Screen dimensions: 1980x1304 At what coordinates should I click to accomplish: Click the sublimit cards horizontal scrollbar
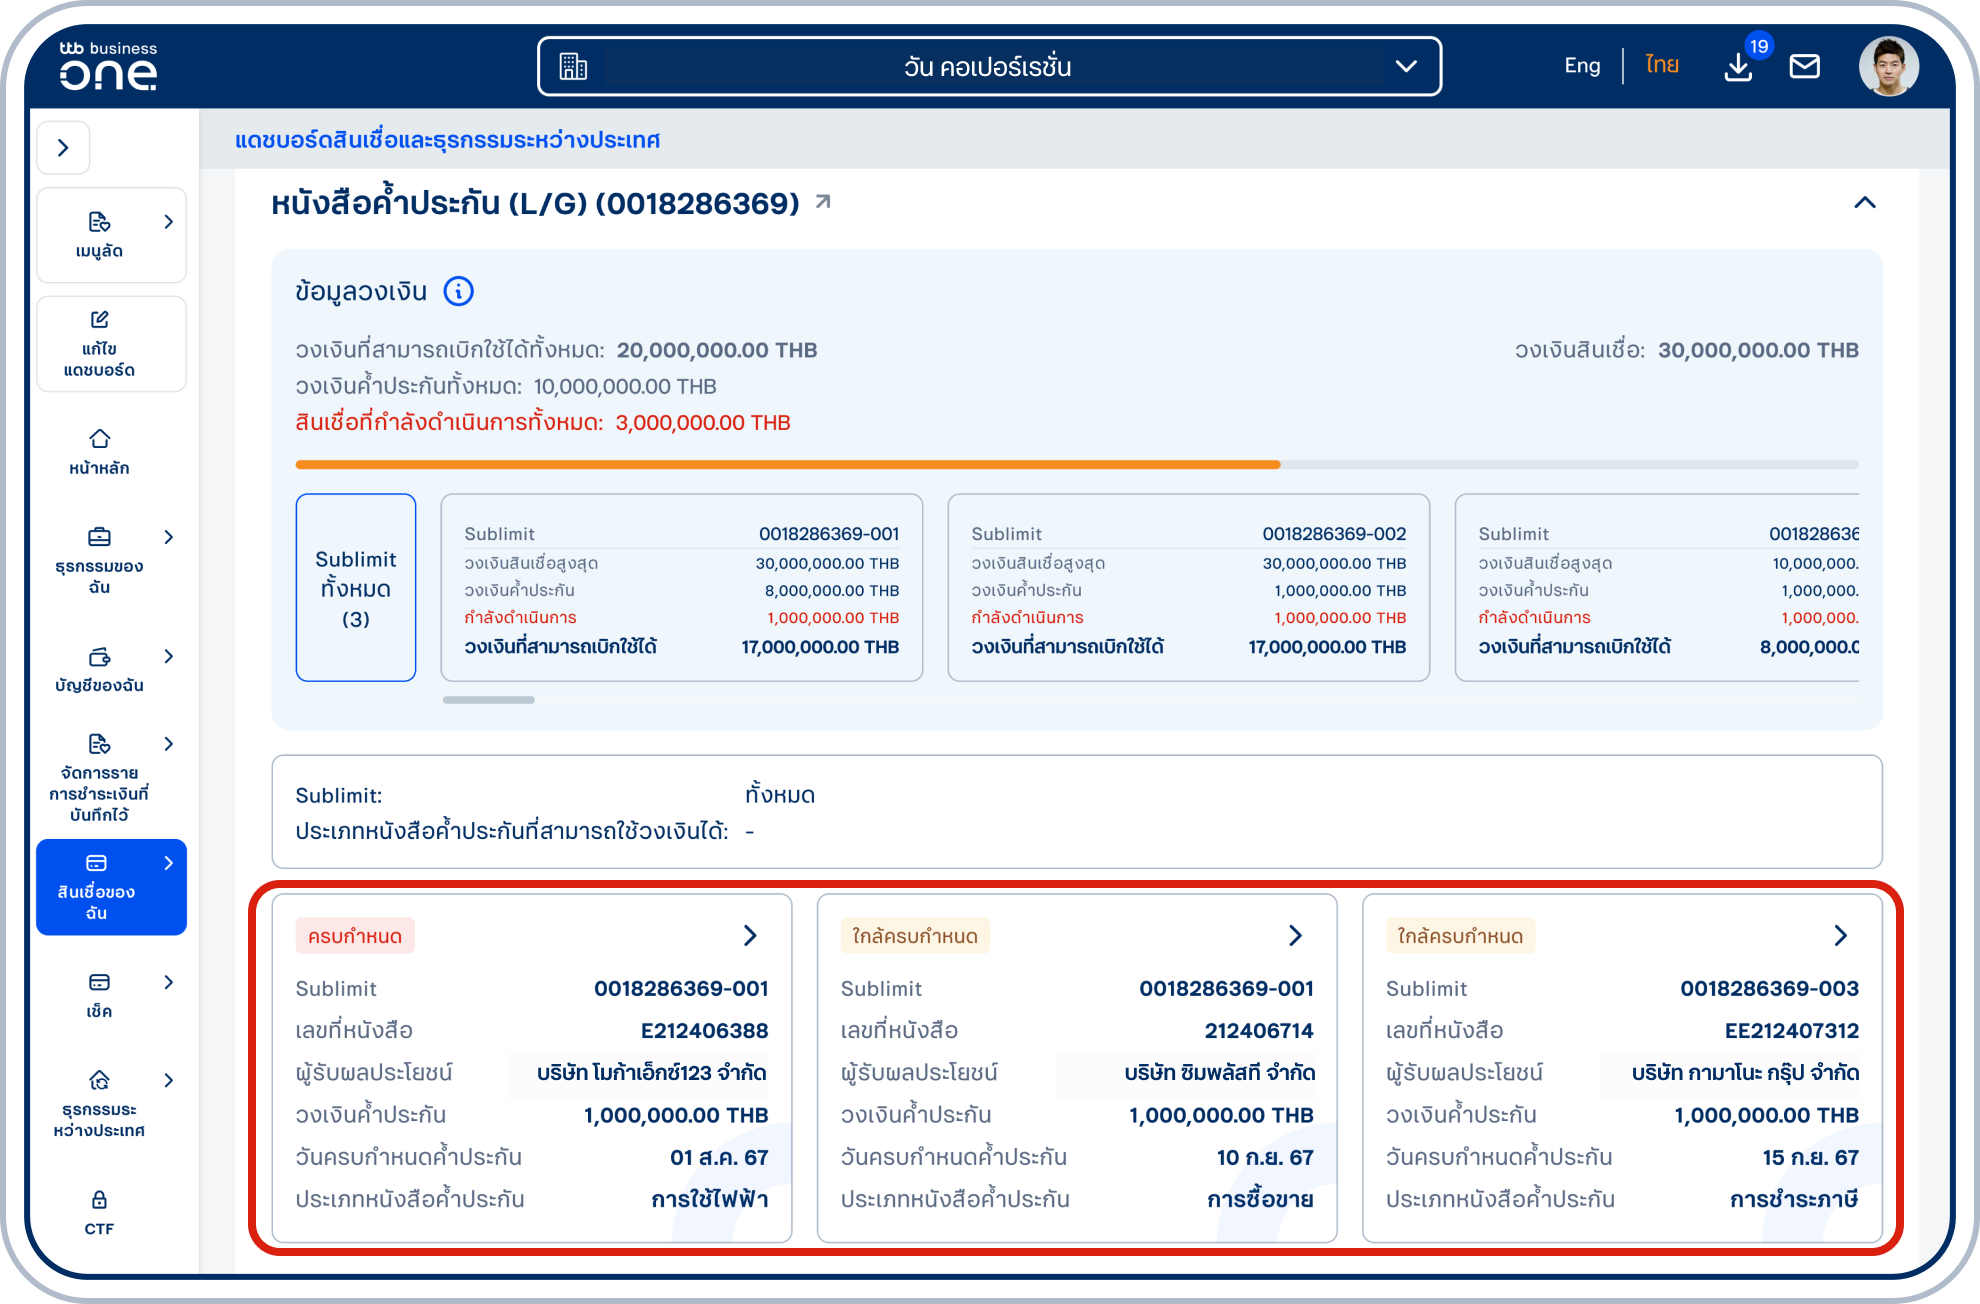(x=488, y=700)
